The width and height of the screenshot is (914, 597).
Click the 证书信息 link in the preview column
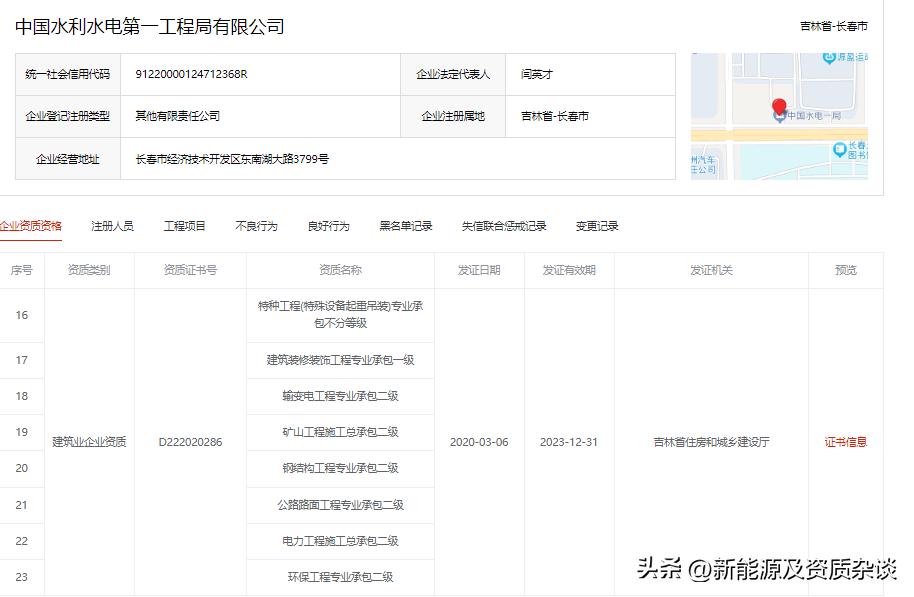point(846,441)
